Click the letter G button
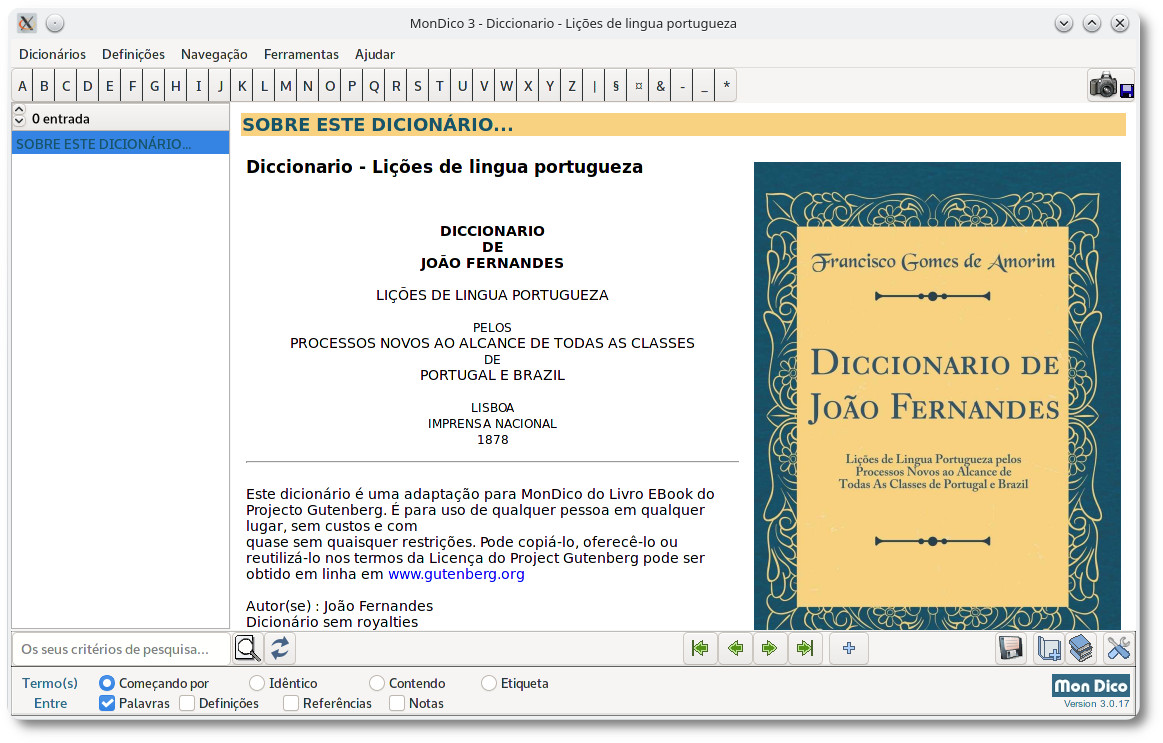This screenshot has height=743, width=1163. click(154, 85)
